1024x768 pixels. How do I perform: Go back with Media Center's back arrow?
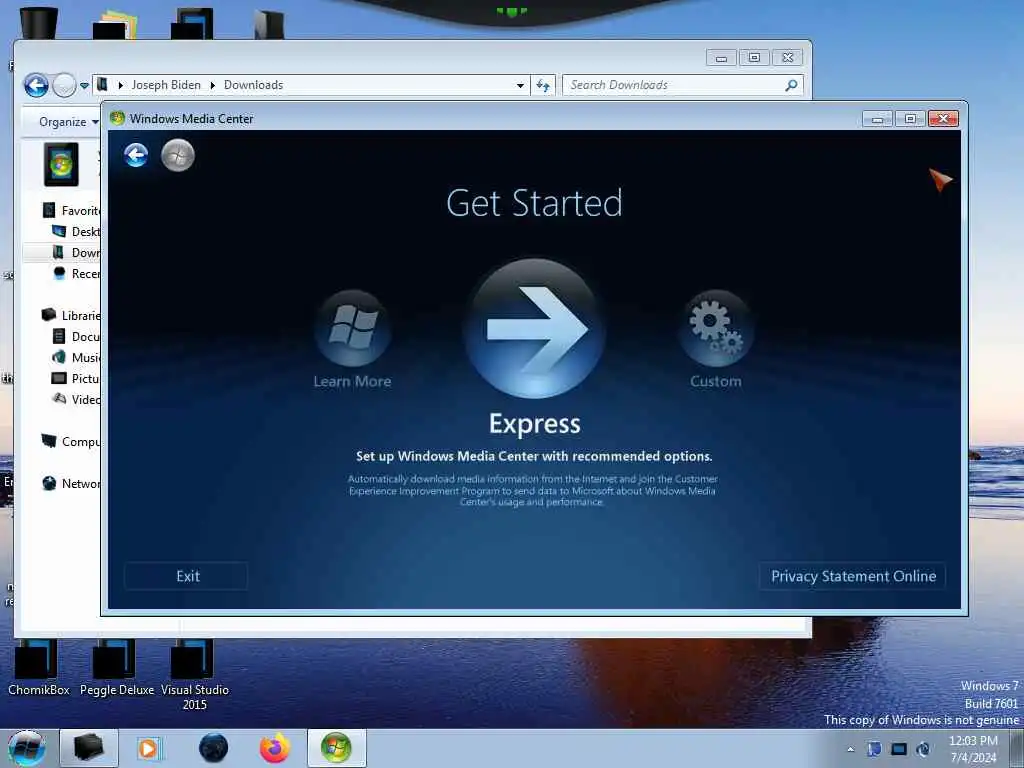point(136,155)
